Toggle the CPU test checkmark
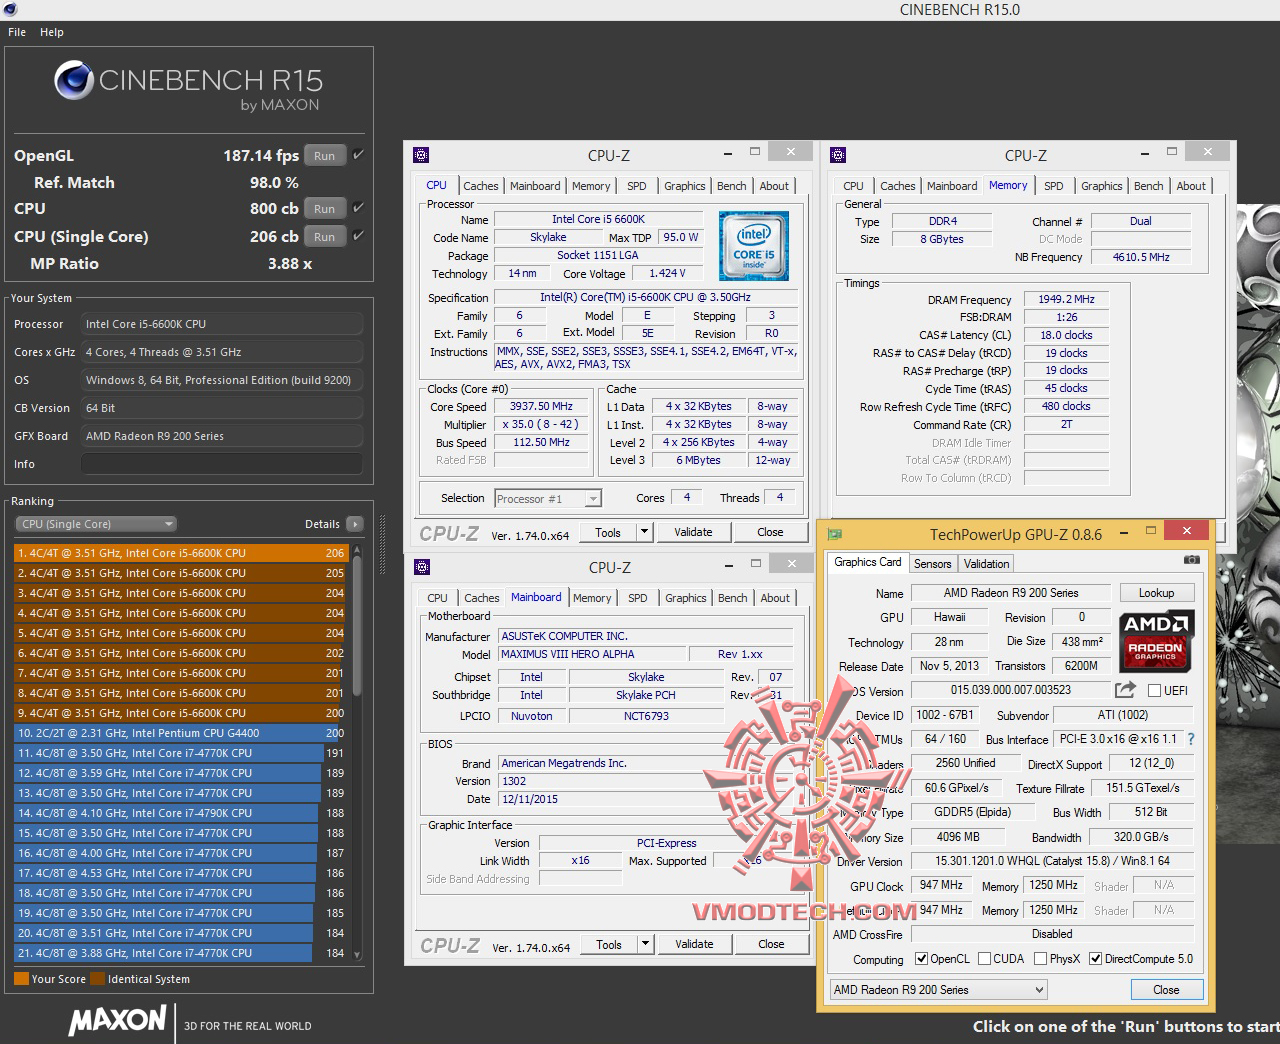This screenshot has height=1044, width=1280. click(x=358, y=208)
